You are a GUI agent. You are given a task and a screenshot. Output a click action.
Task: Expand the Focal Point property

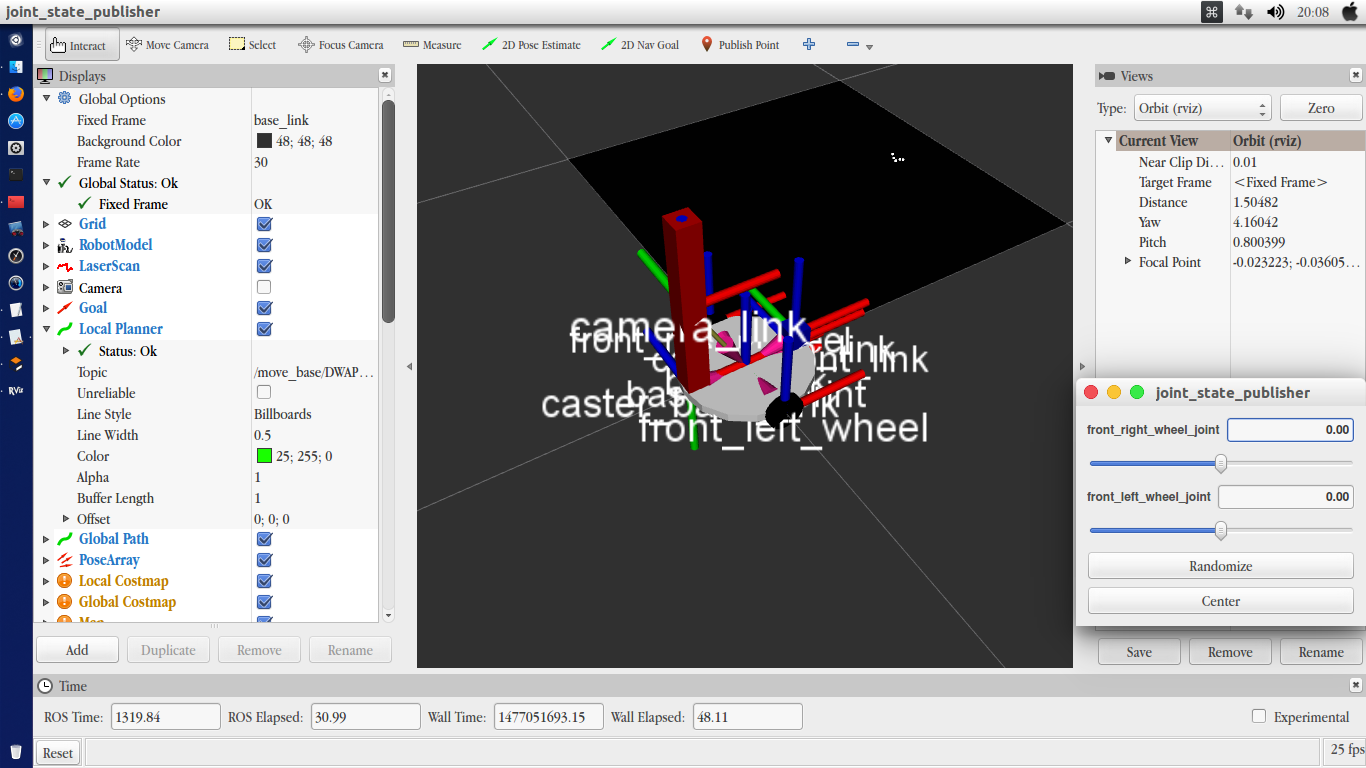1128,262
